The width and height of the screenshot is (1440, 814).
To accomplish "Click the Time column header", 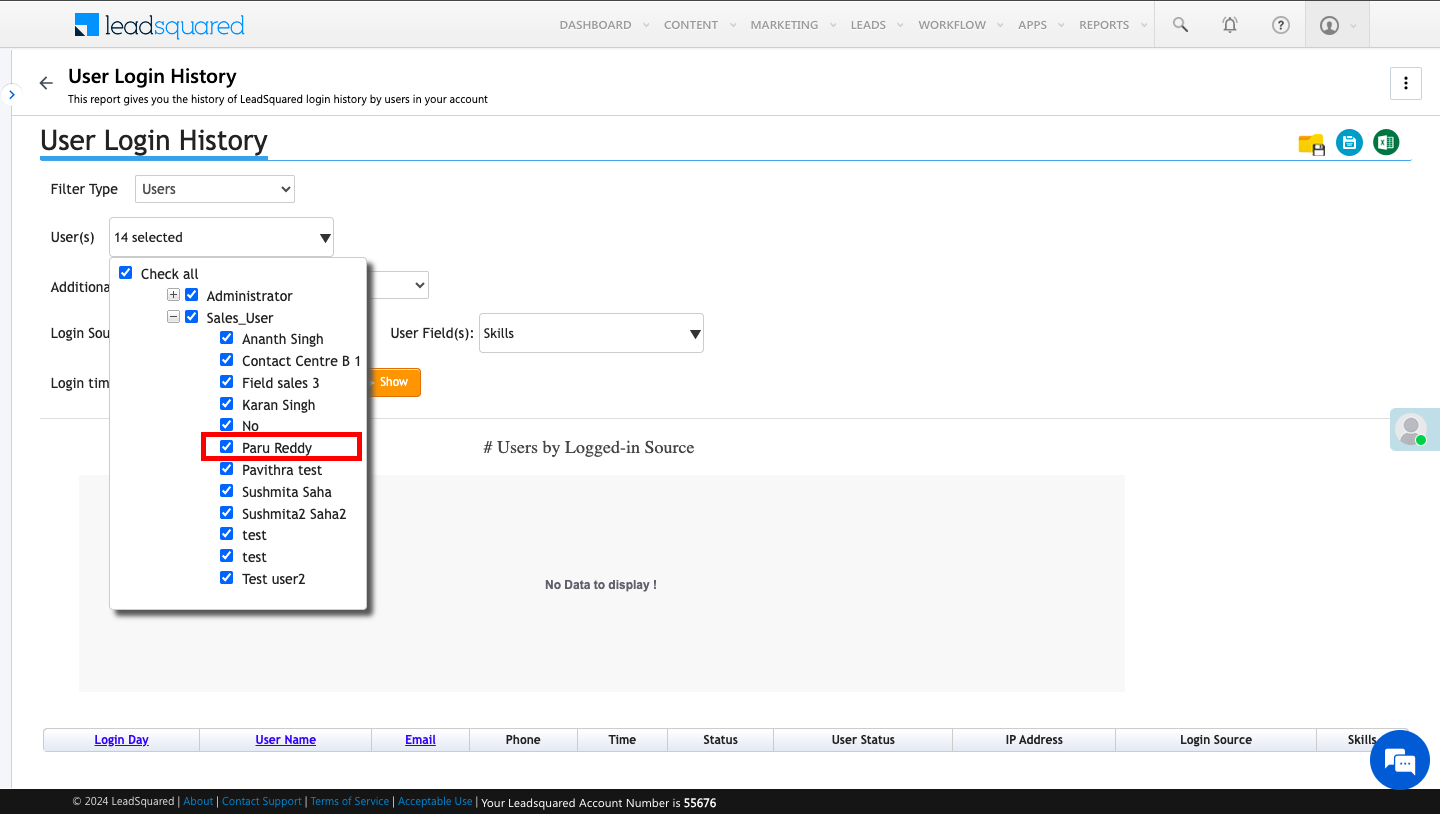I will [x=622, y=740].
